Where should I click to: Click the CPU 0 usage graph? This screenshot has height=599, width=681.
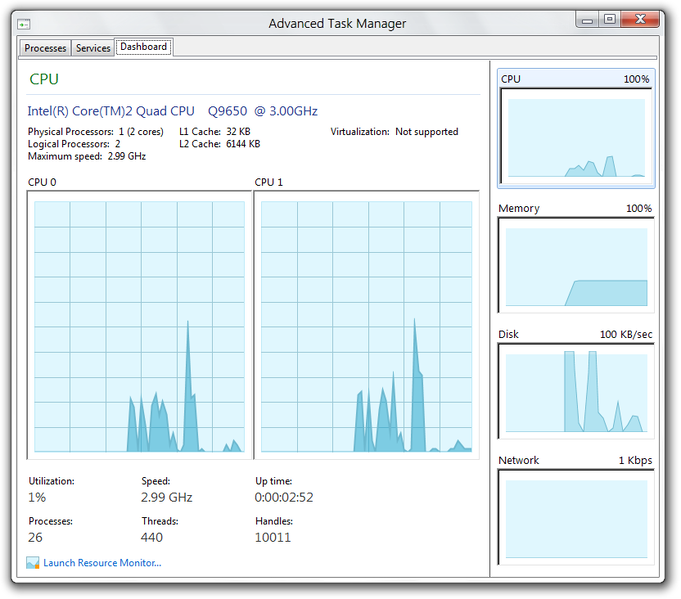click(x=139, y=325)
